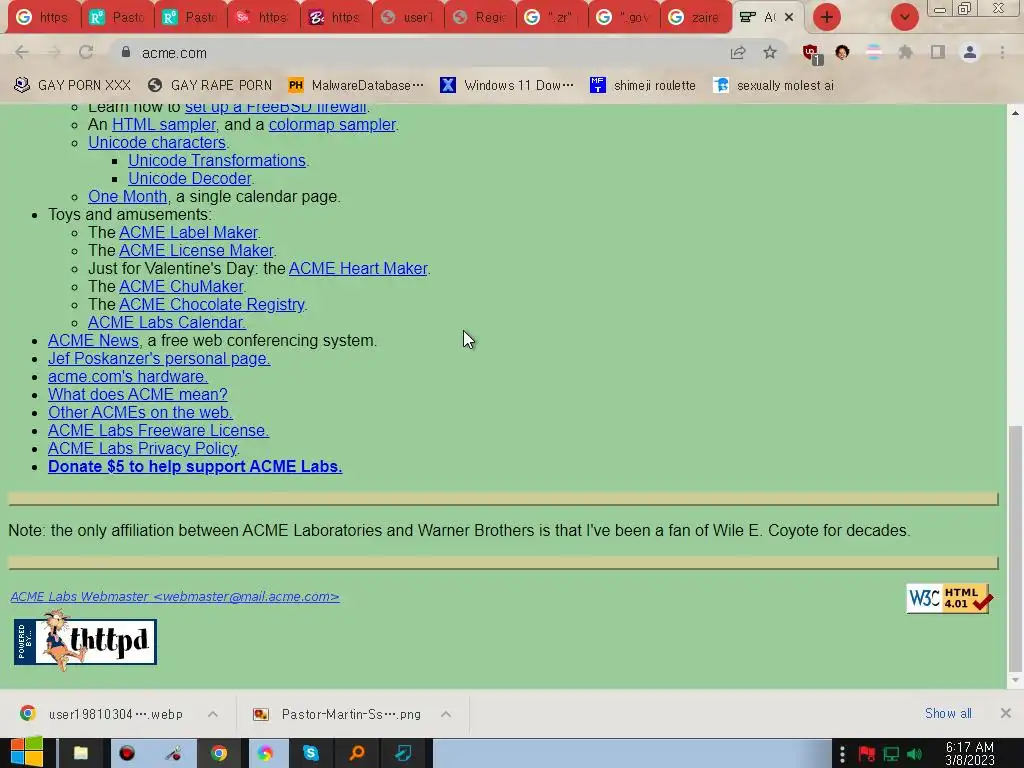
Task: Open the Unicode Transformations link
Action: point(217,160)
